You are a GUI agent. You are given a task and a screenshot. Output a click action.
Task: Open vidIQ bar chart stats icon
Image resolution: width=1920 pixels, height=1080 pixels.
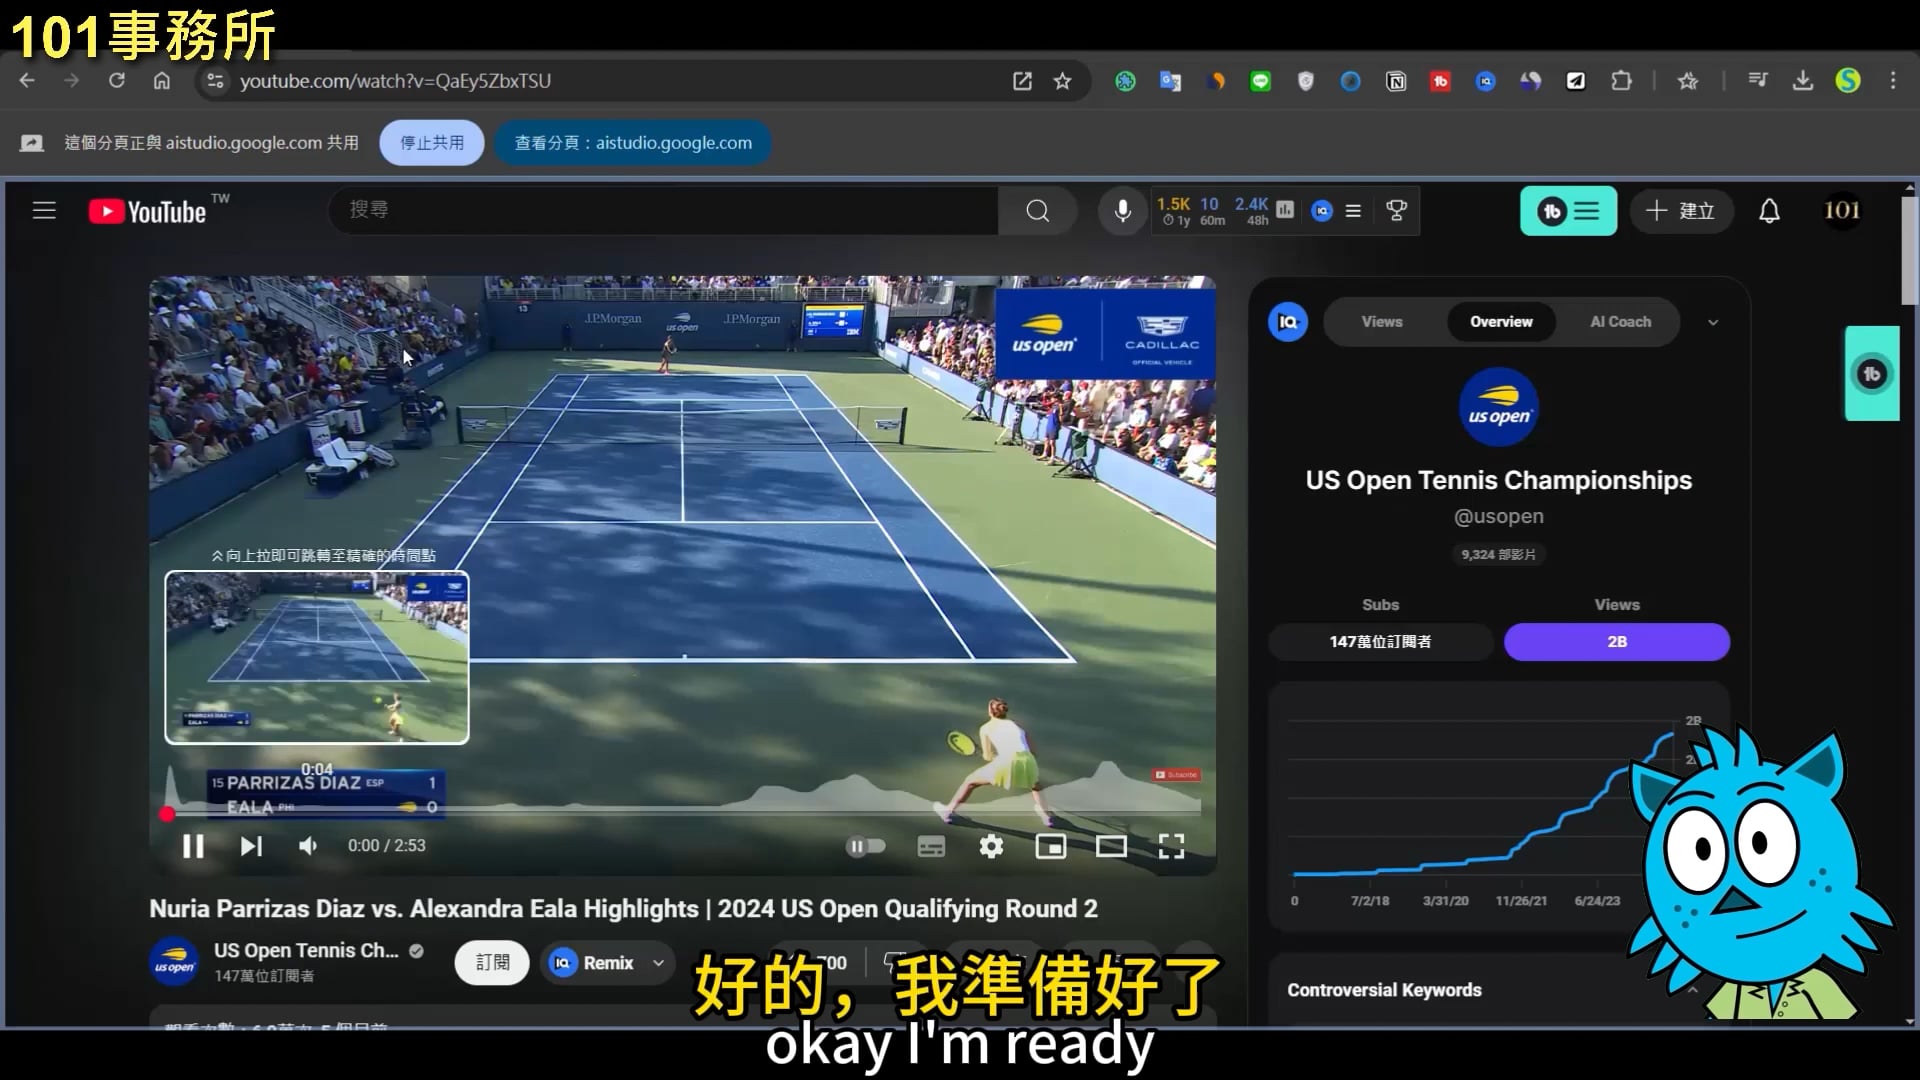pos(1285,210)
